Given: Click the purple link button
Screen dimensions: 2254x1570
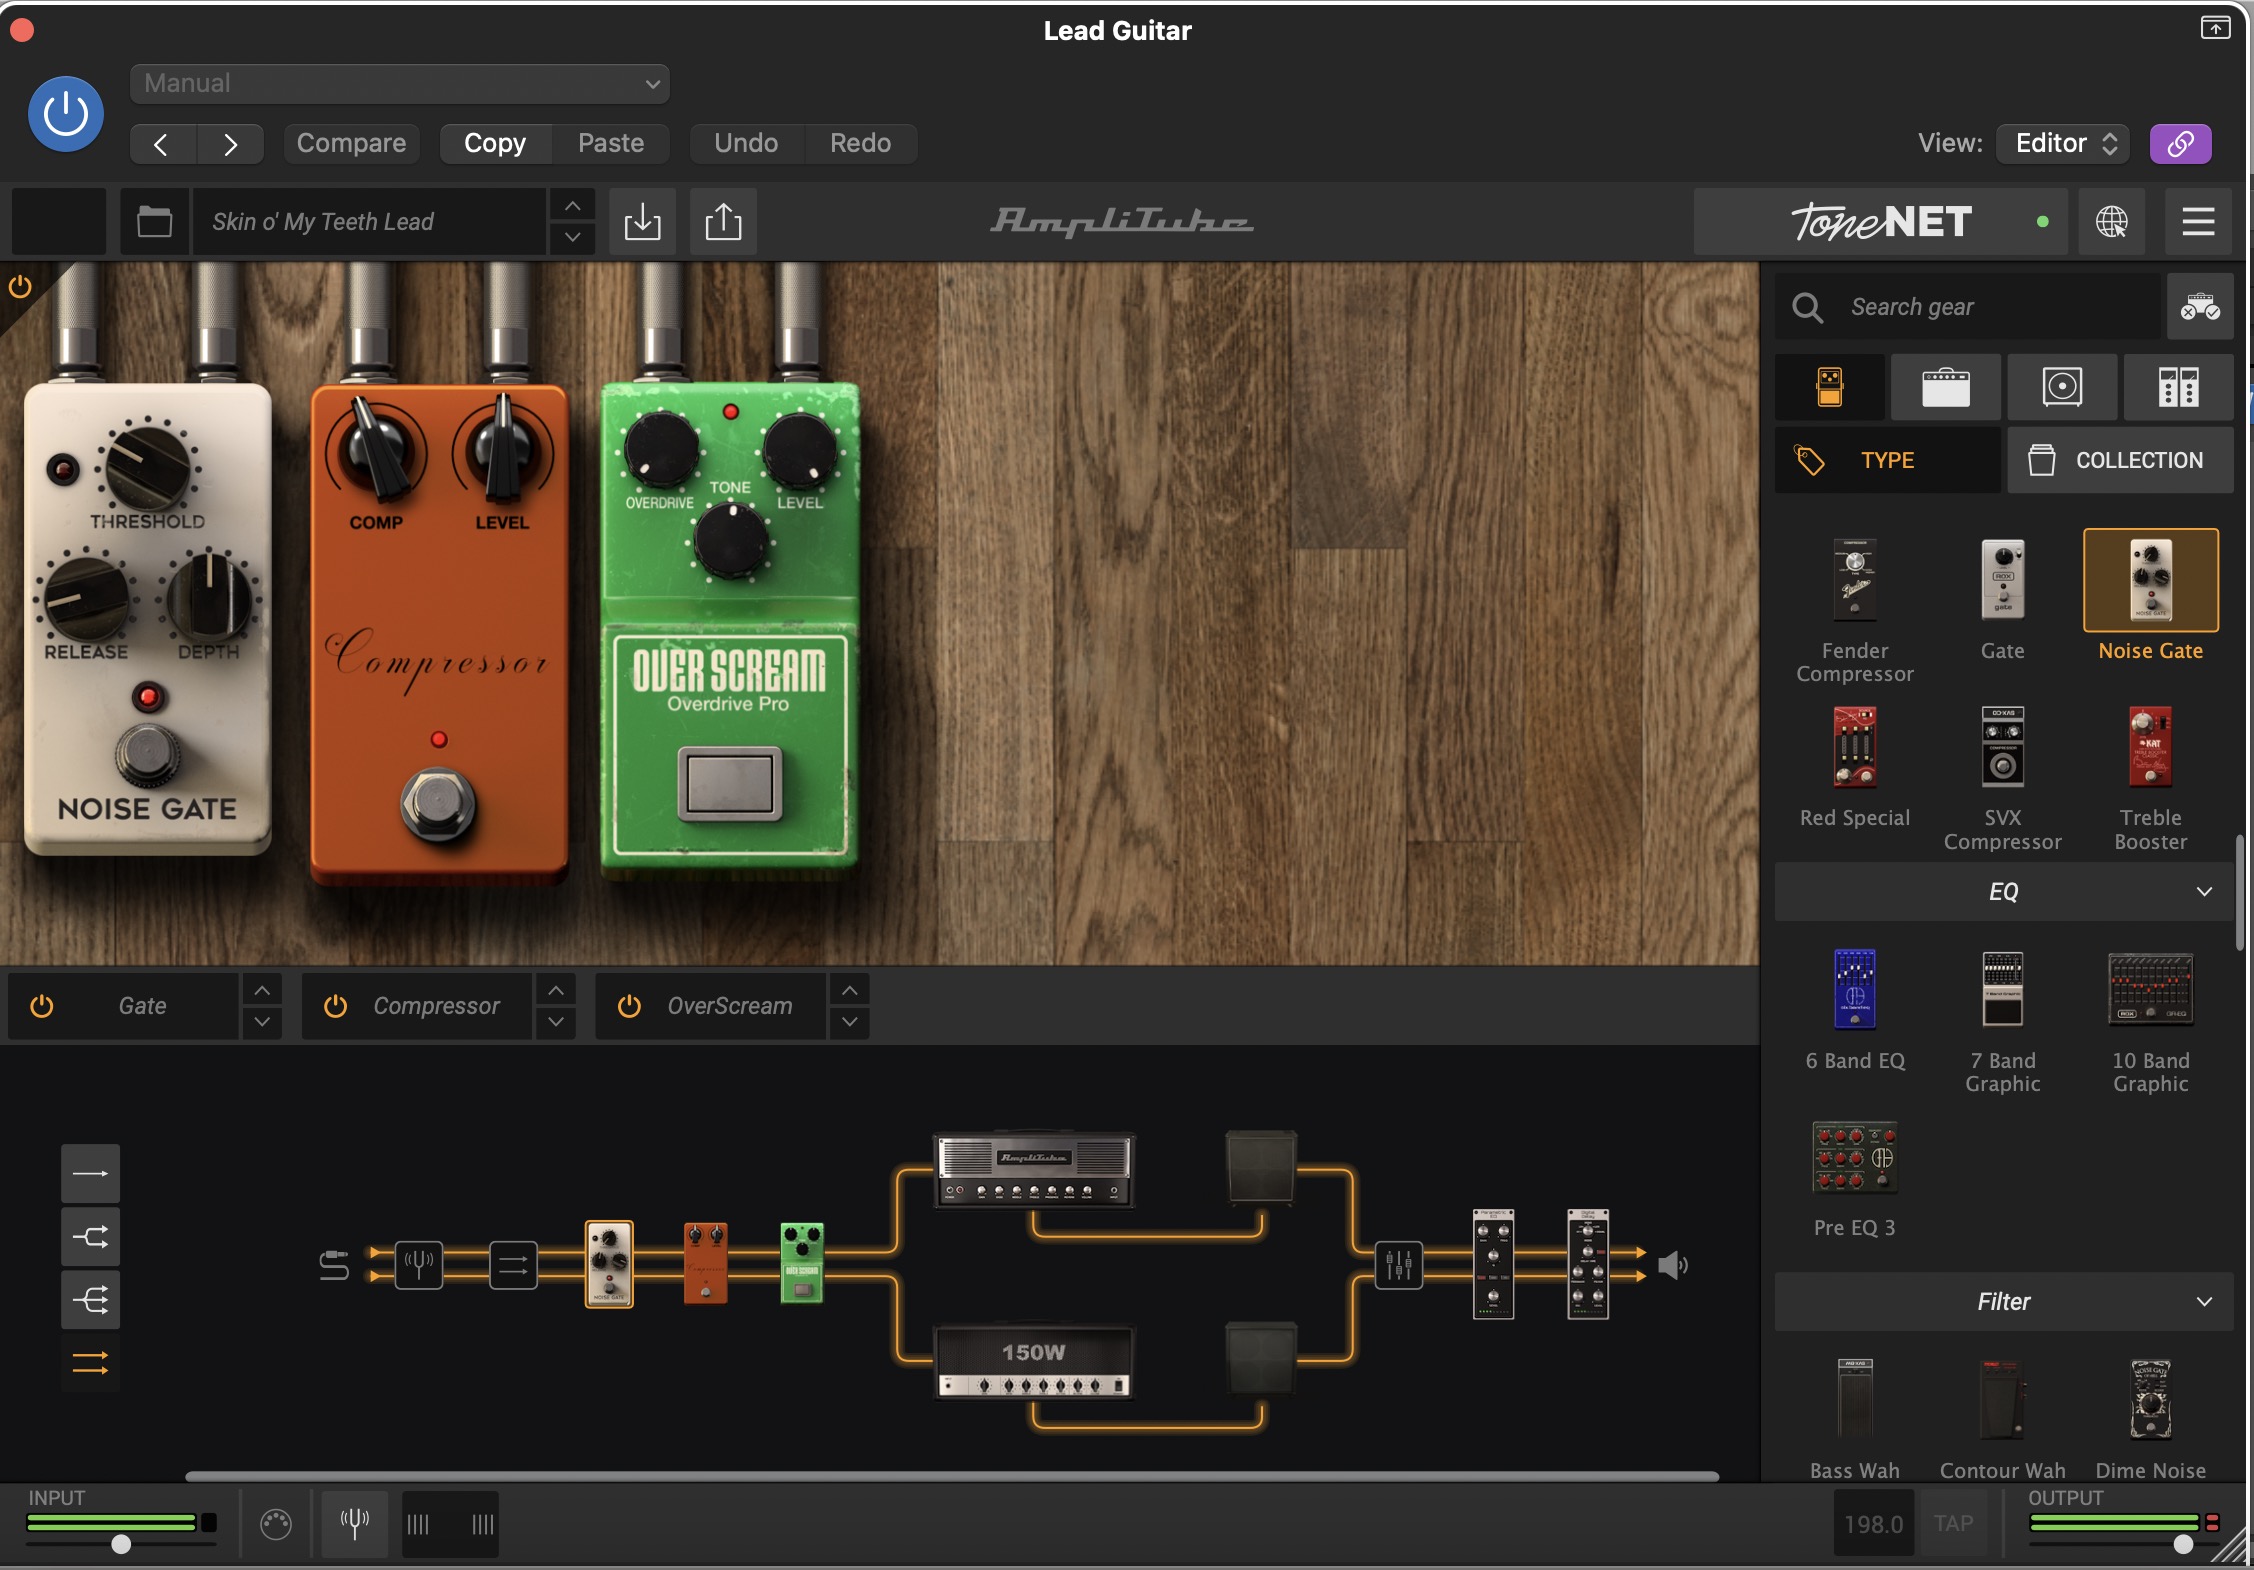Looking at the screenshot, I should [x=2180, y=143].
